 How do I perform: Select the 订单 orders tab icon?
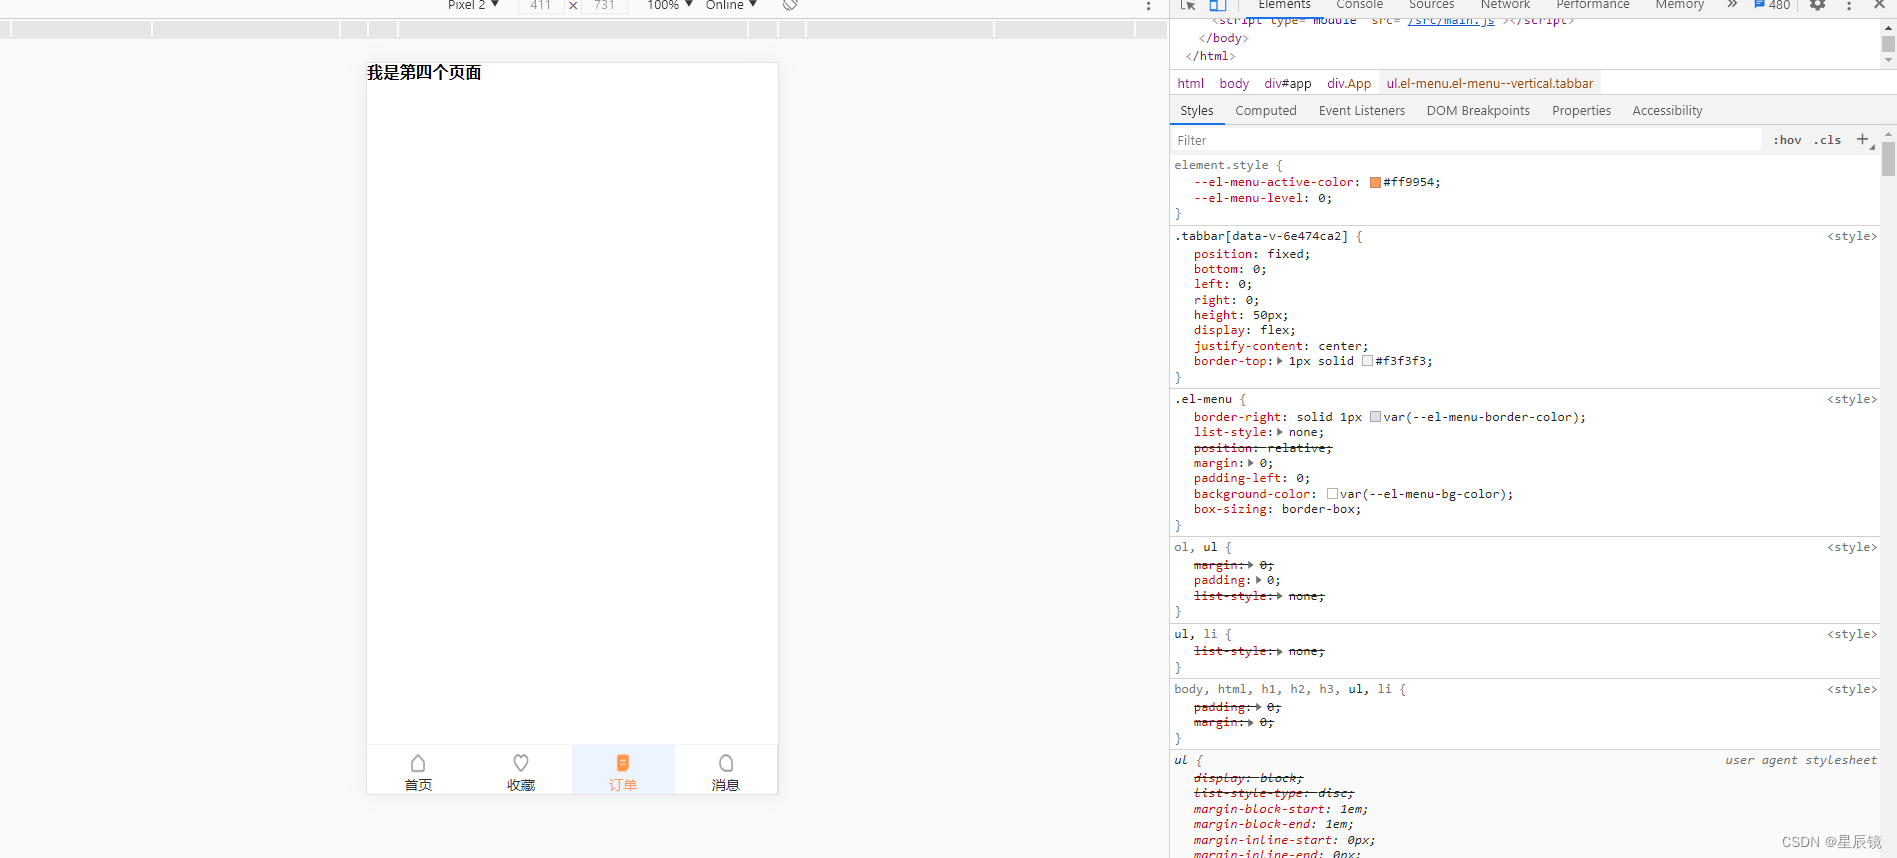tap(622, 763)
